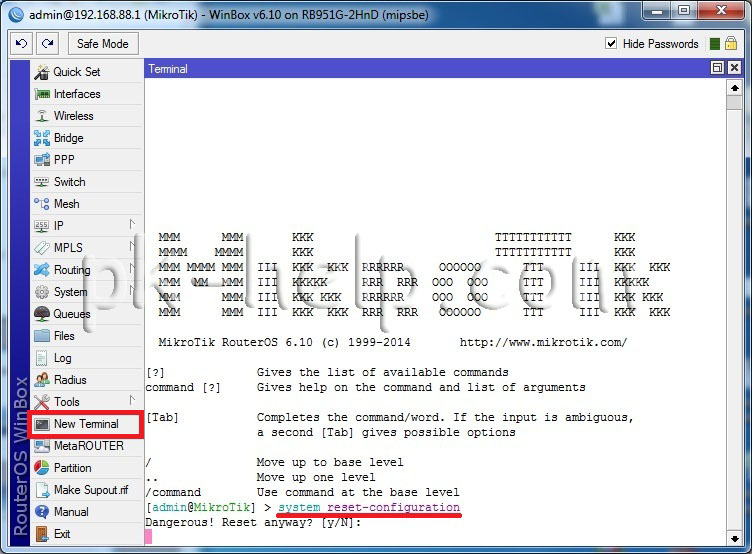
Task: Open Quick Set menu item
Action: click(x=76, y=72)
